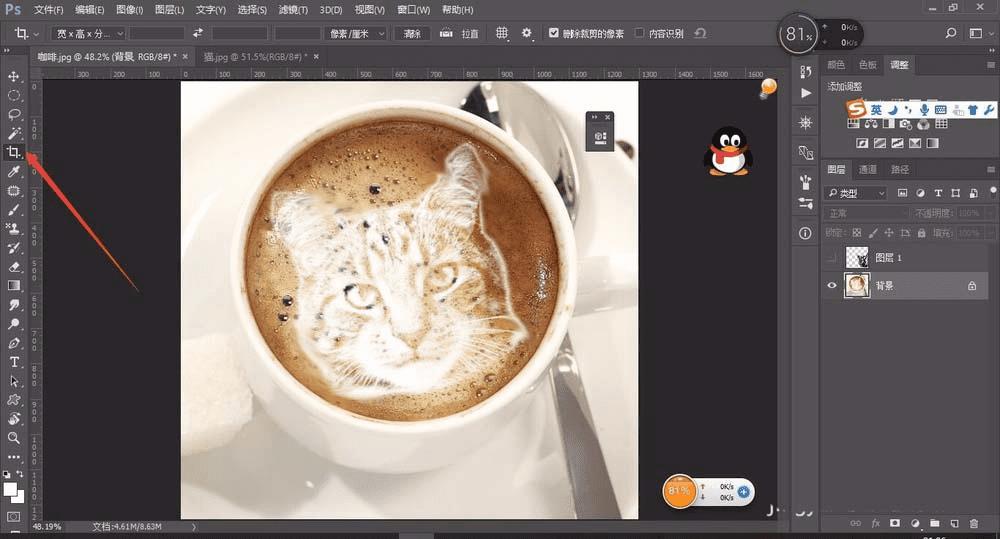
Task: Pick the Eyedropper tool
Action: [14, 172]
